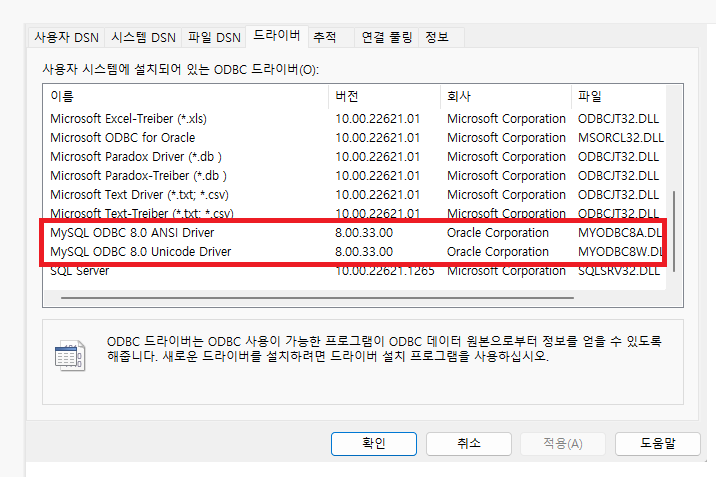Image resolution: width=716 pixels, height=477 pixels.
Task: Sort by the 이름 column header
Action: click(186, 96)
